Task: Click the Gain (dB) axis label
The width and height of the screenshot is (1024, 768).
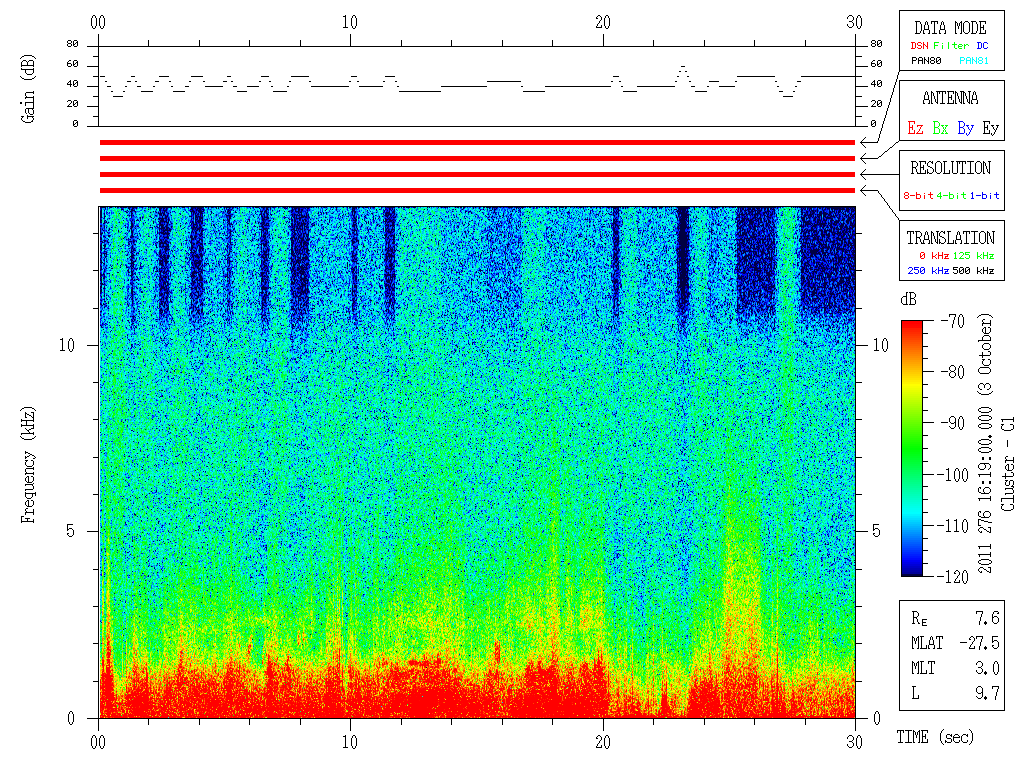Action: [28, 89]
